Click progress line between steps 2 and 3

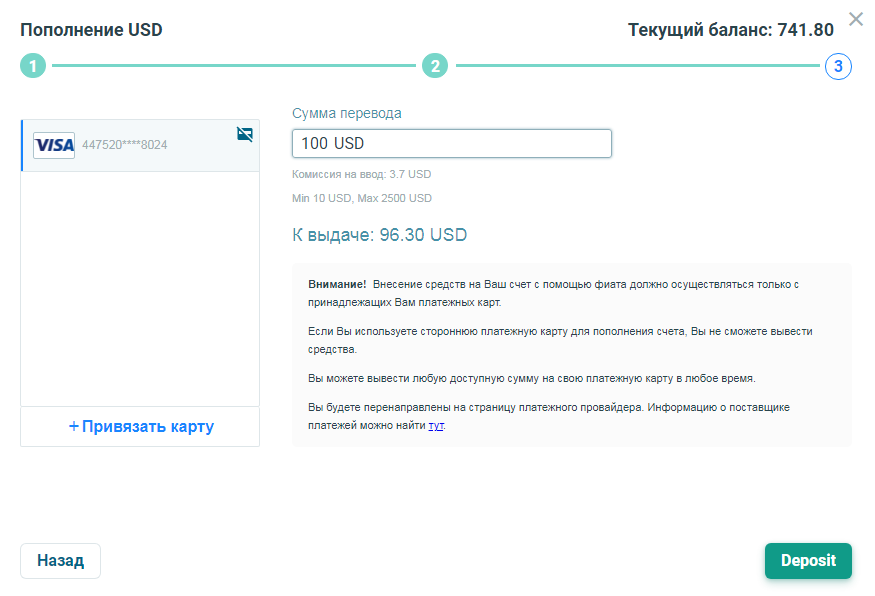click(637, 66)
